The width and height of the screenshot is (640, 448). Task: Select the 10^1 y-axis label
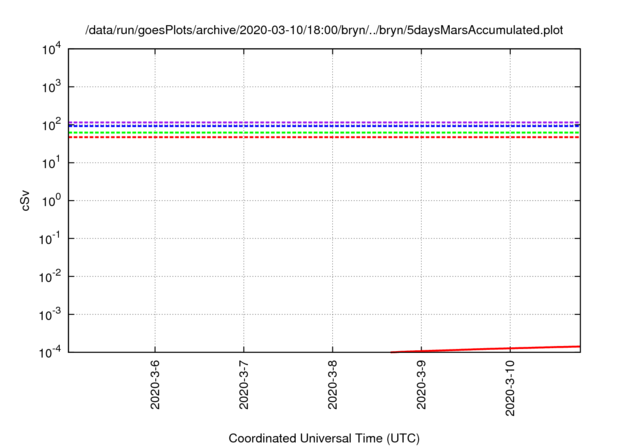pyautogui.click(x=51, y=163)
